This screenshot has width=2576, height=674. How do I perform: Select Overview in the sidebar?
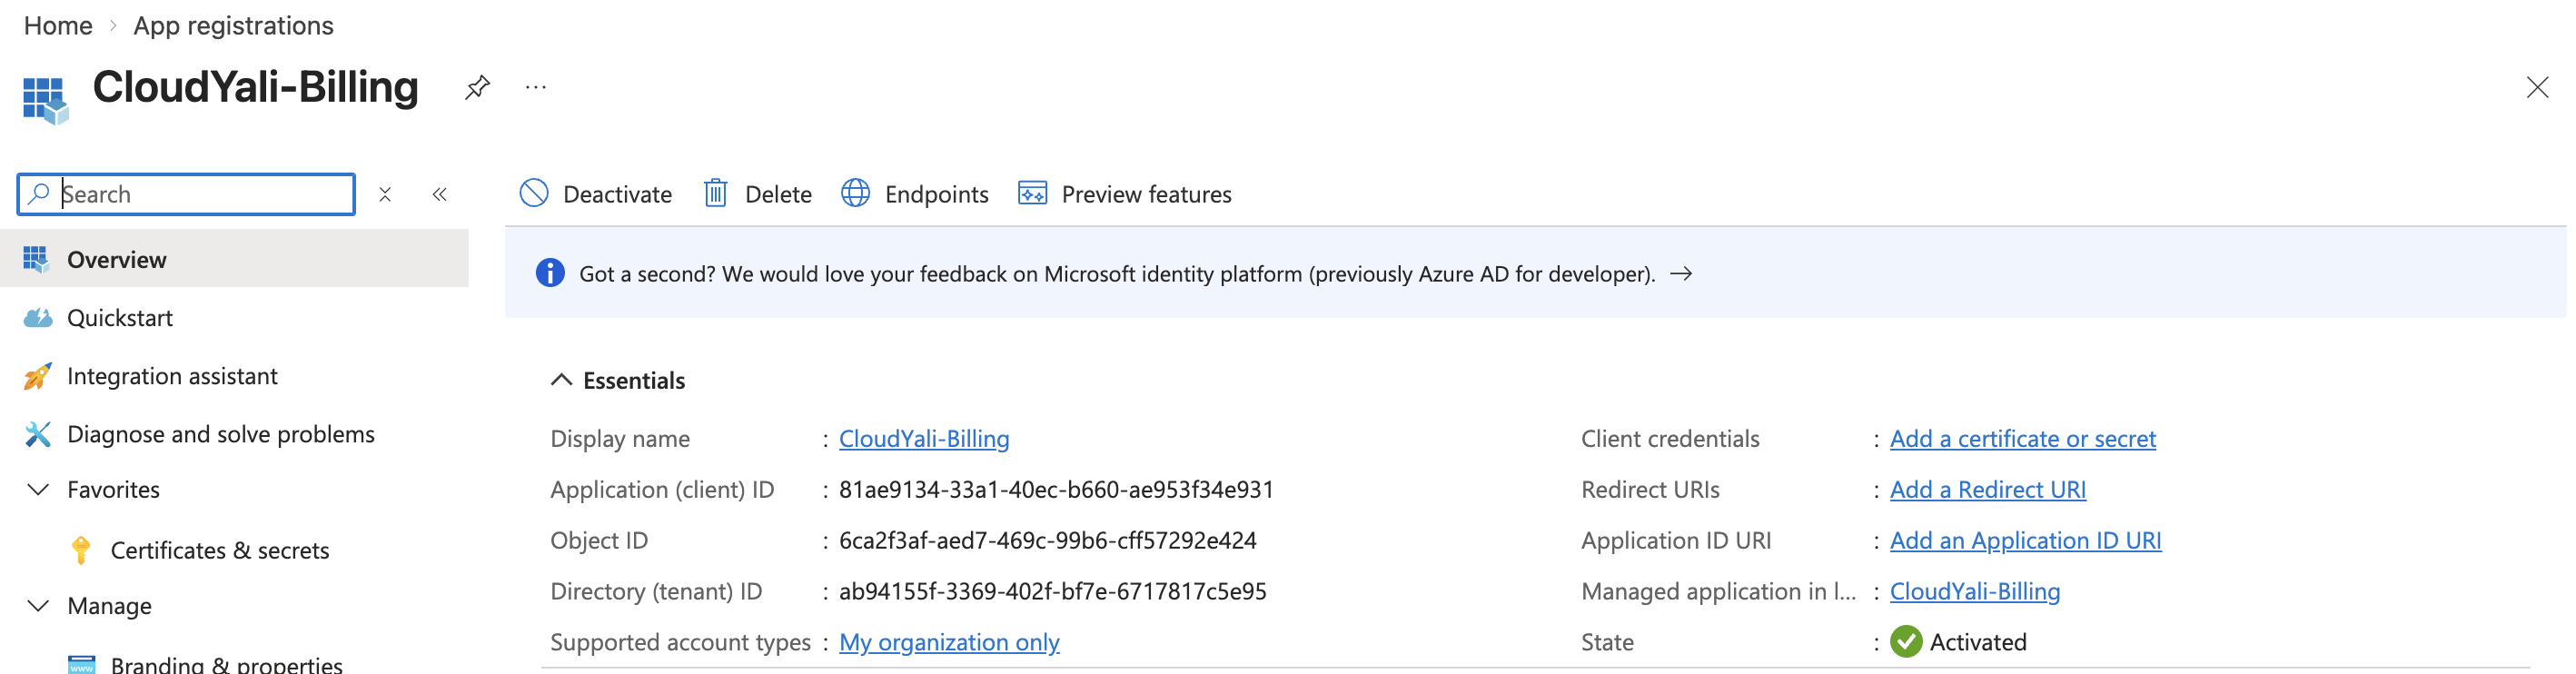click(234, 259)
